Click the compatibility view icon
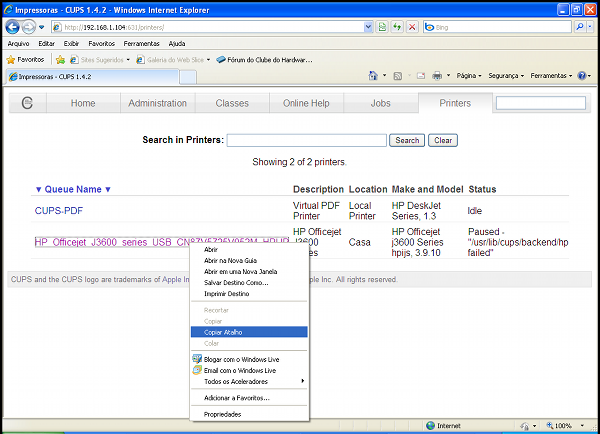 [x=382, y=27]
